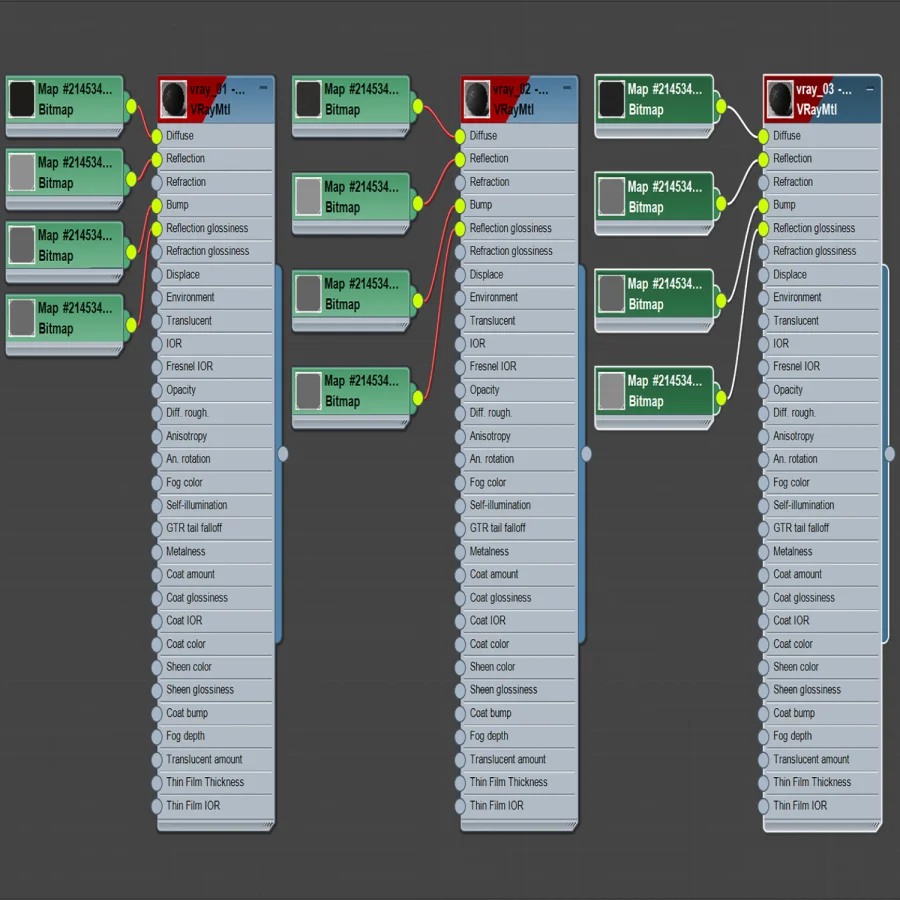Click the vray_03 material sphere preview thumbnail

pyautogui.click(x=780, y=99)
